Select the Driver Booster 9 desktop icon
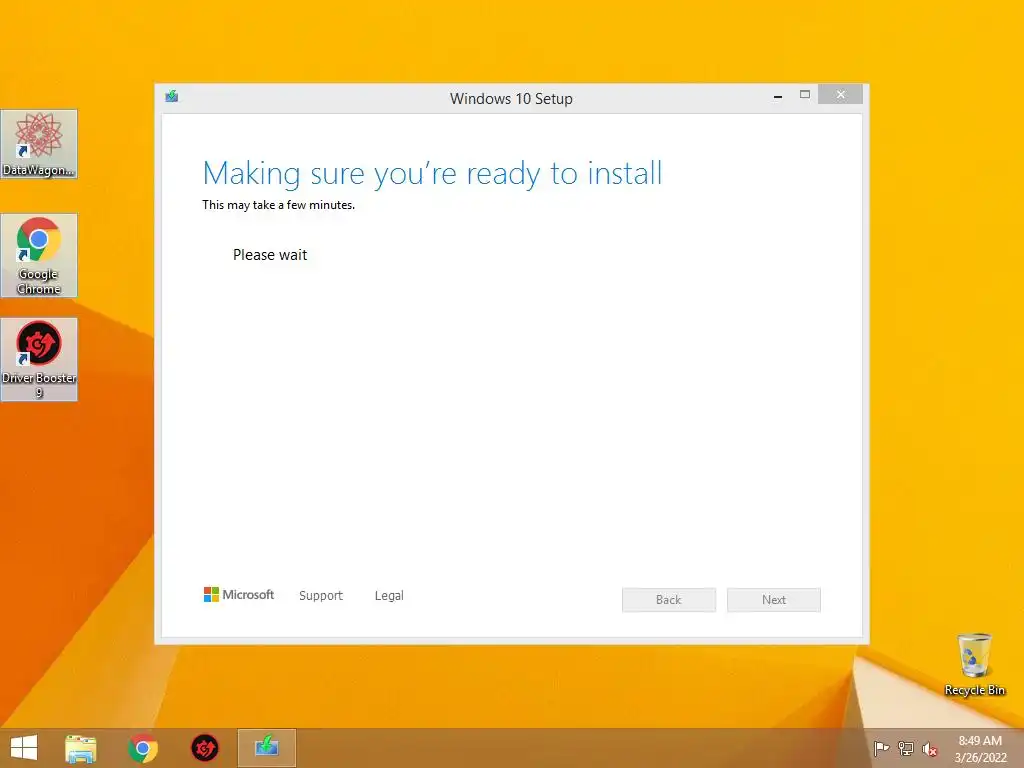 [39, 359]
